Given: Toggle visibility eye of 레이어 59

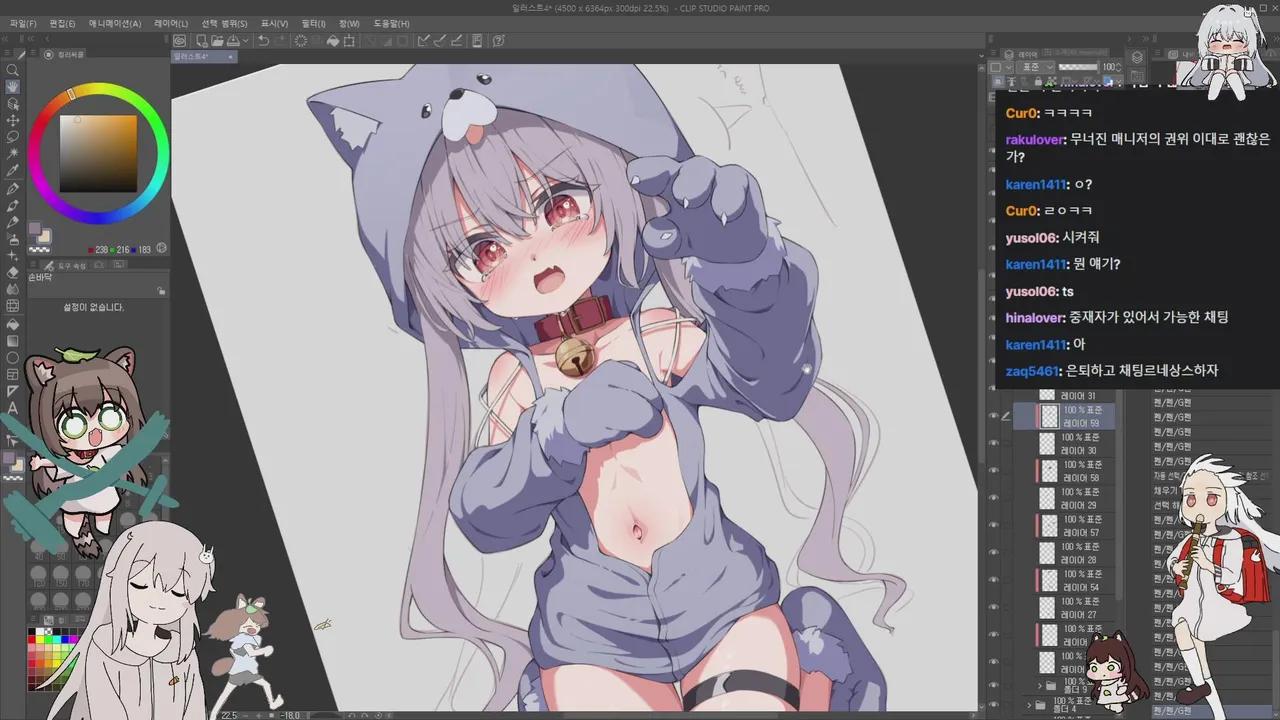Looking at the screenshot, I should [994, 417].
